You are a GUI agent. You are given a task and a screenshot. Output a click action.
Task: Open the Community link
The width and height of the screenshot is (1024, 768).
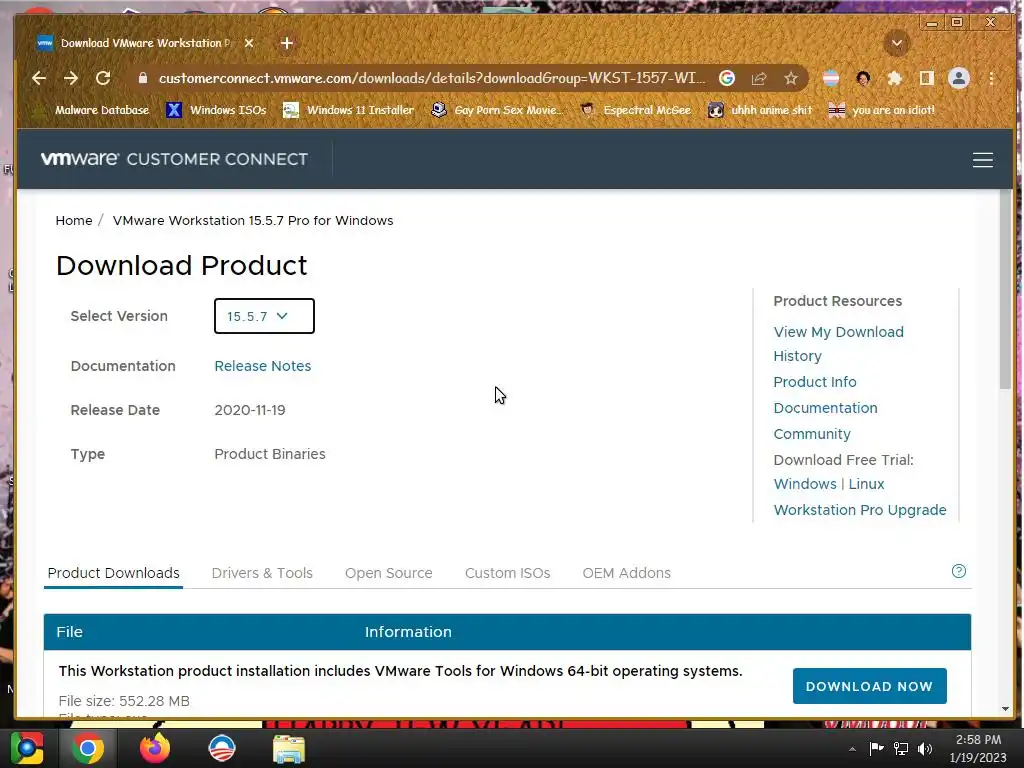click(x=812, y=434)
